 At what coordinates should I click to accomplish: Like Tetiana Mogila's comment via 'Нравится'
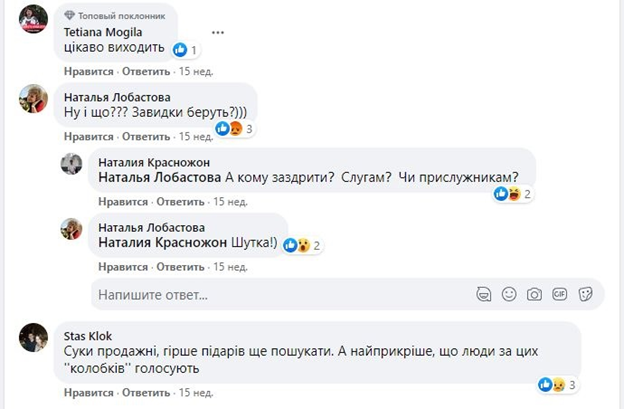coord(87,72)
